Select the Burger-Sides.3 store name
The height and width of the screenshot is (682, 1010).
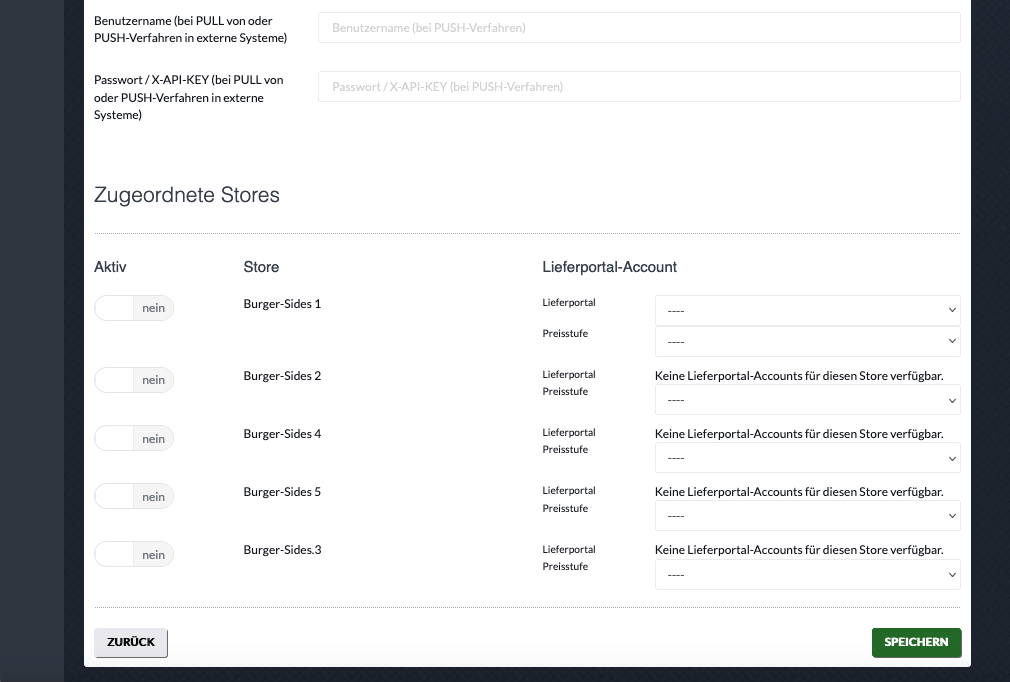pyautogui.click(x=282, y=550)
